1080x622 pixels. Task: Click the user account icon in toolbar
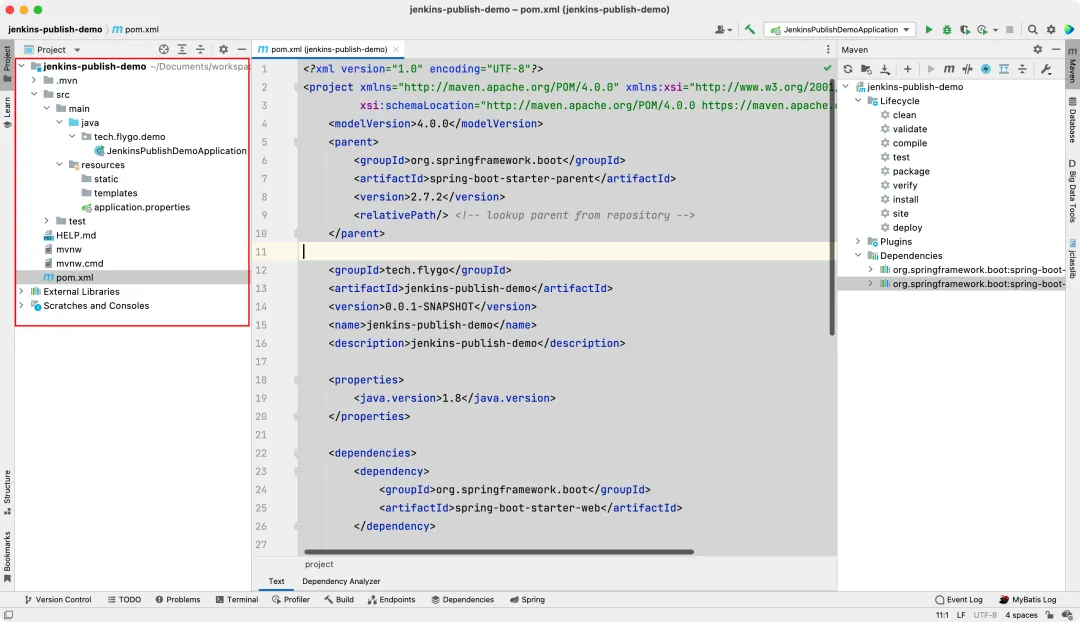pos(723,30)
